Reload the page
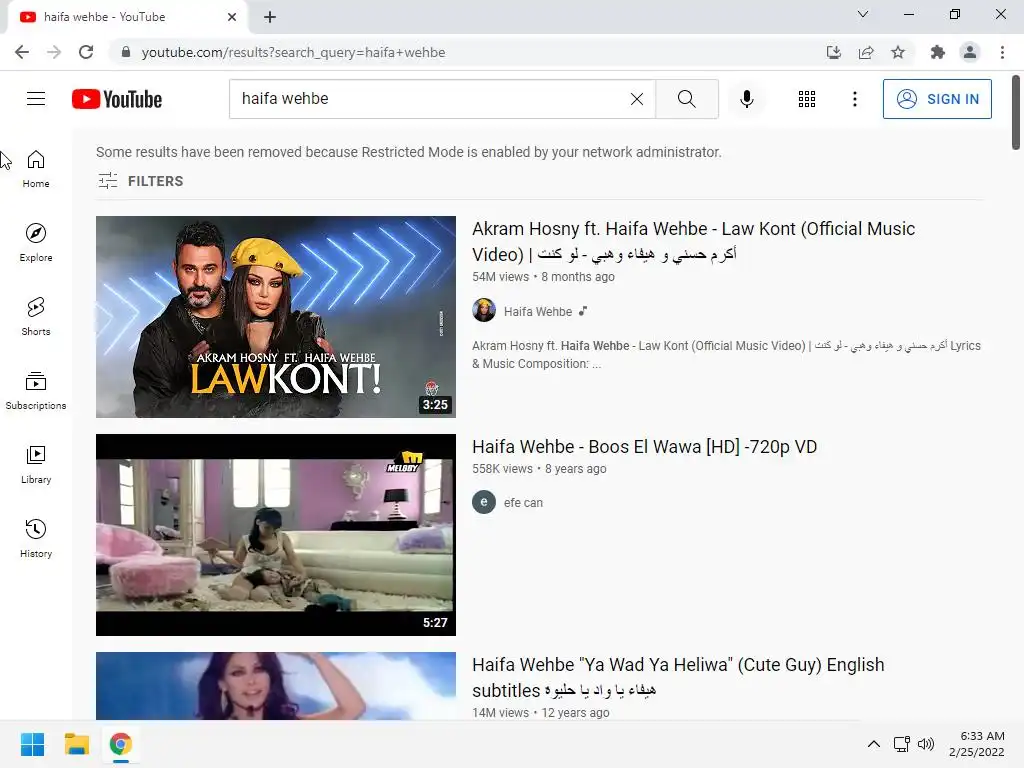Screen dimensions: 1024x768 click(86, 52)
